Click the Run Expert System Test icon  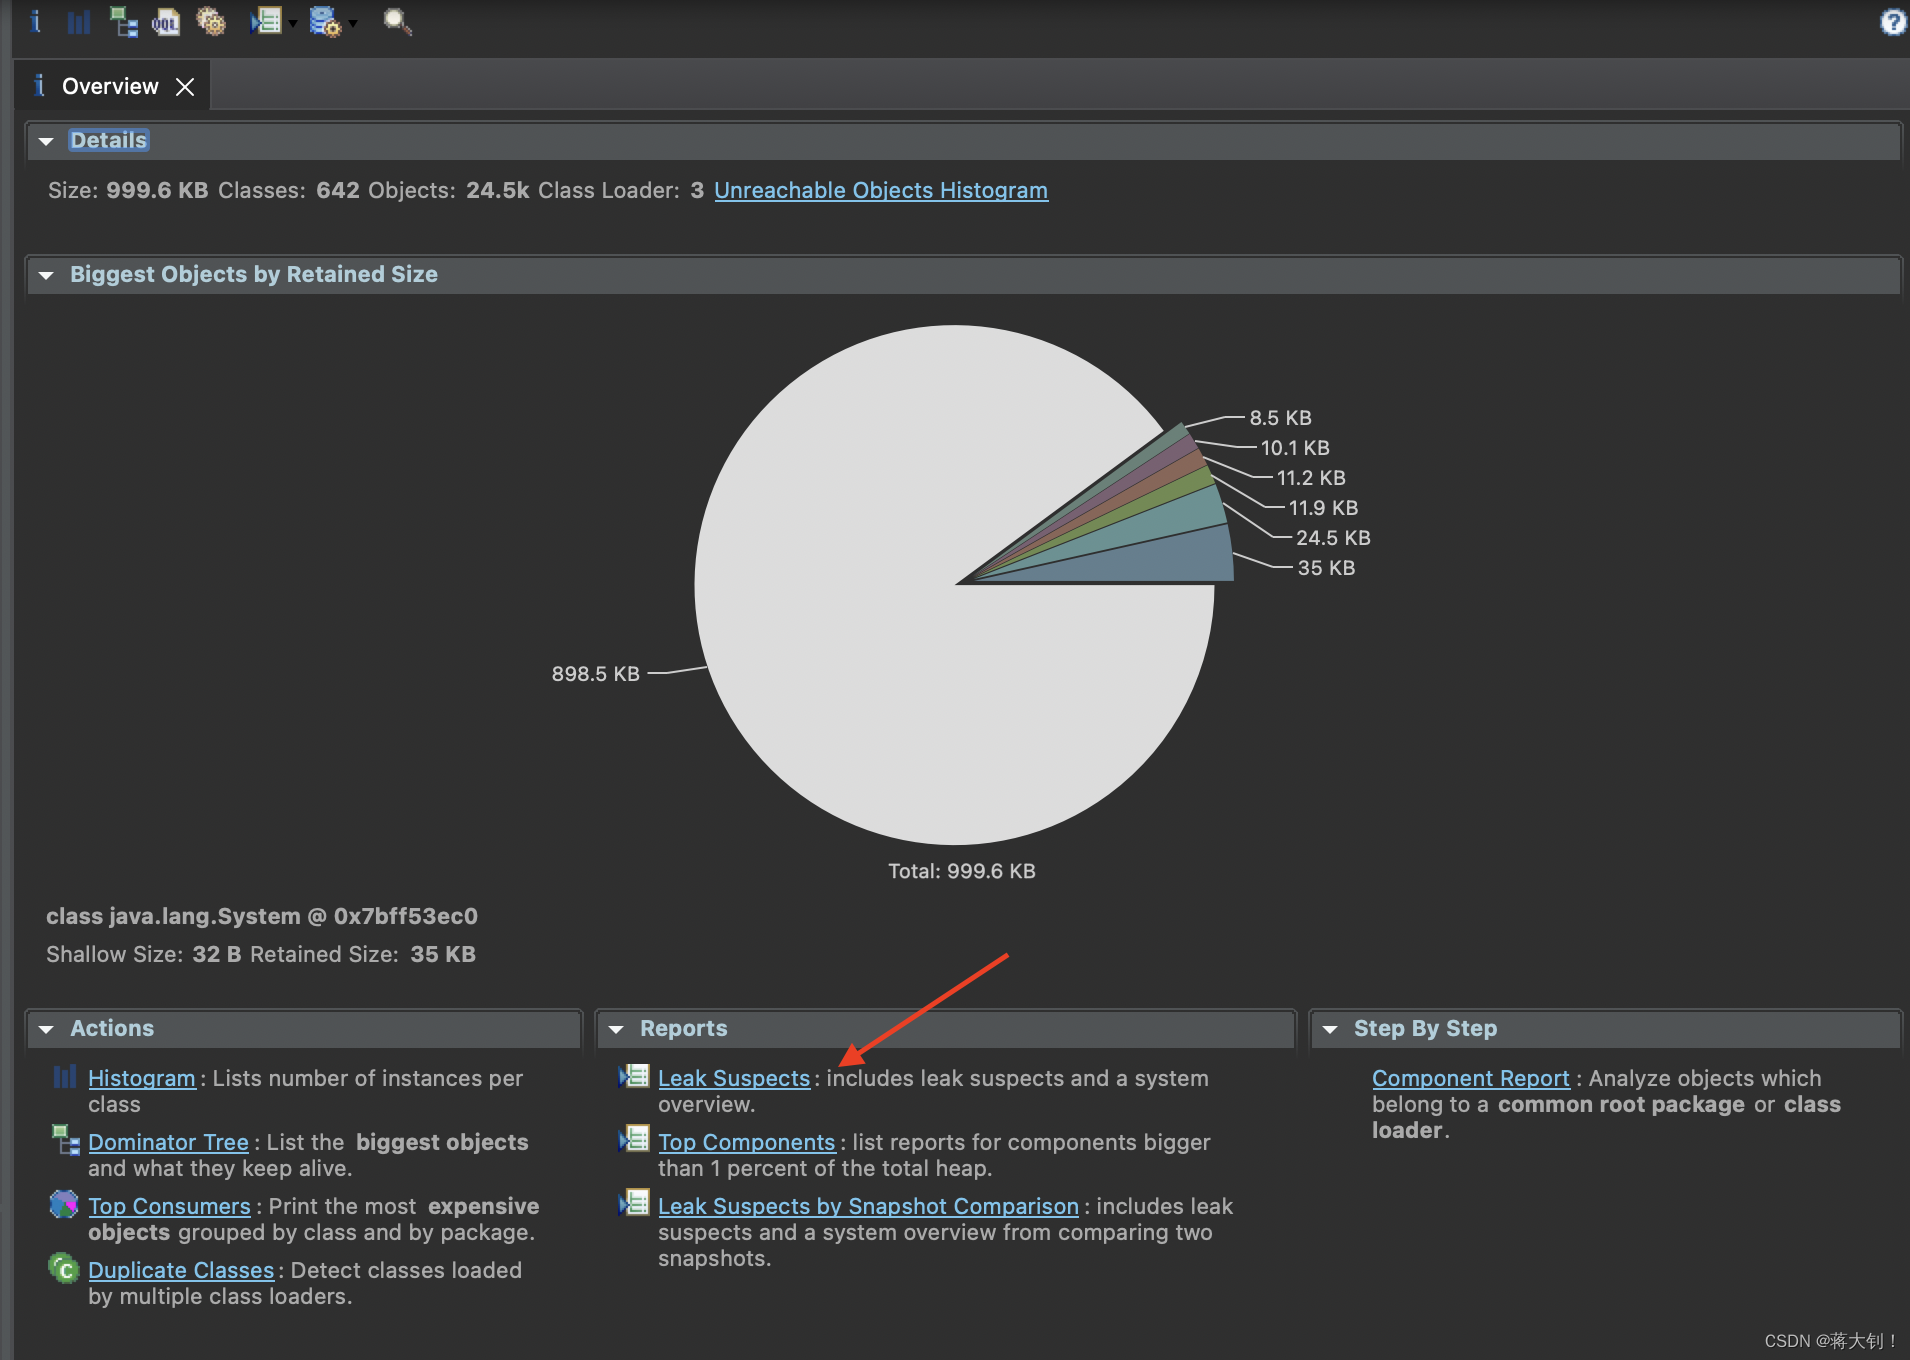coord(265,21)
